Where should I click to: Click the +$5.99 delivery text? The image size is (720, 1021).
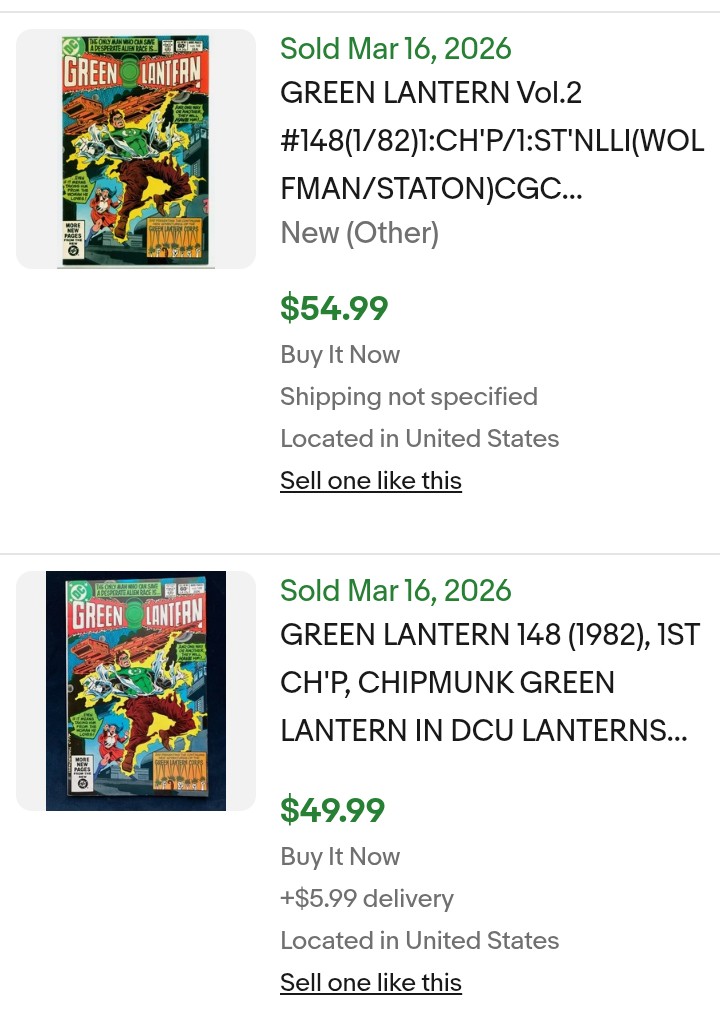pos(366,899)
